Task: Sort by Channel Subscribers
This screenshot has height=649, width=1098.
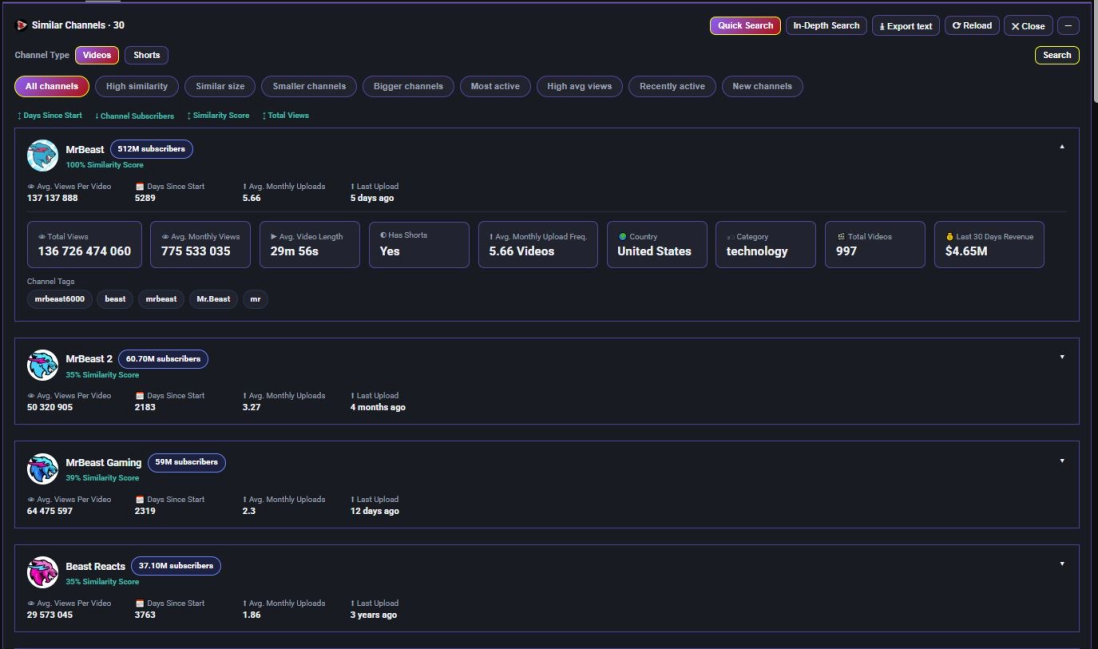Action: tap(134, 116)
